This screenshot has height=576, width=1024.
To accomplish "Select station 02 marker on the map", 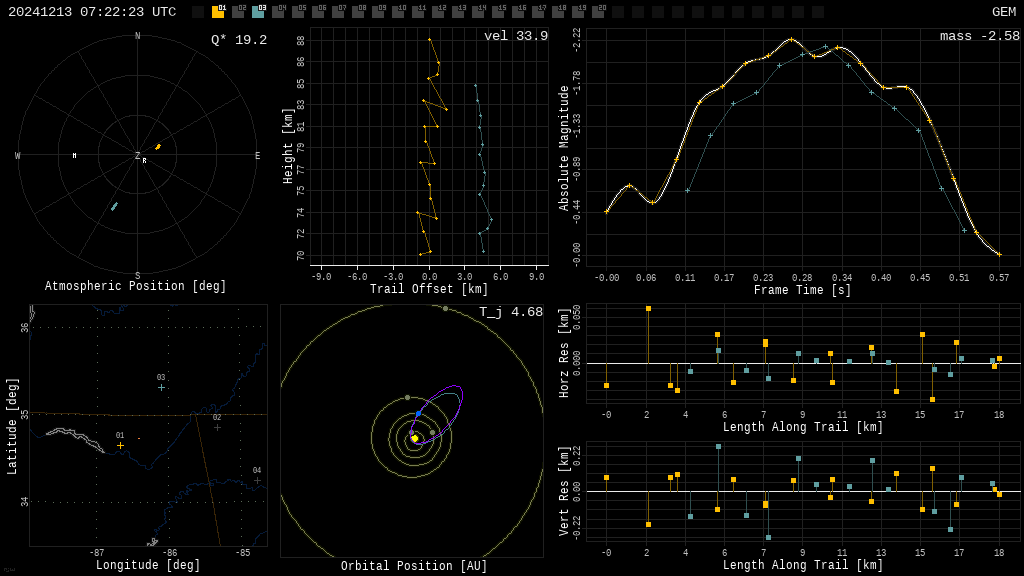I will click(x=217, y=427).
